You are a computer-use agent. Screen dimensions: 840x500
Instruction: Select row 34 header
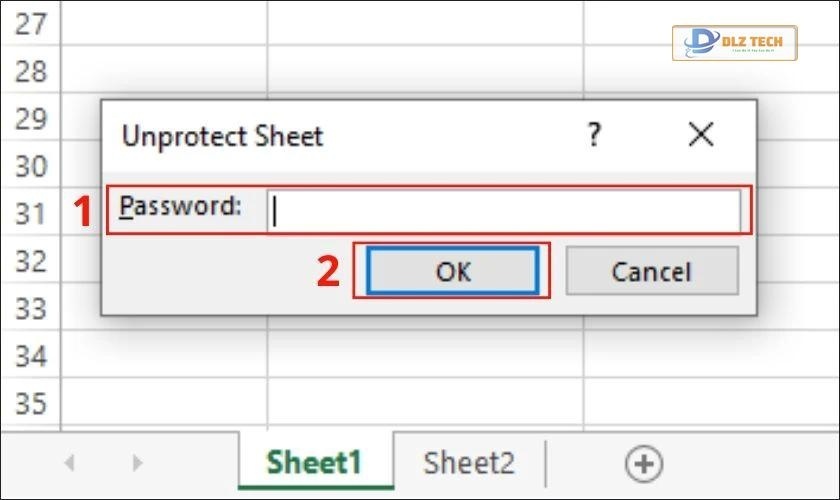[31, 355]
